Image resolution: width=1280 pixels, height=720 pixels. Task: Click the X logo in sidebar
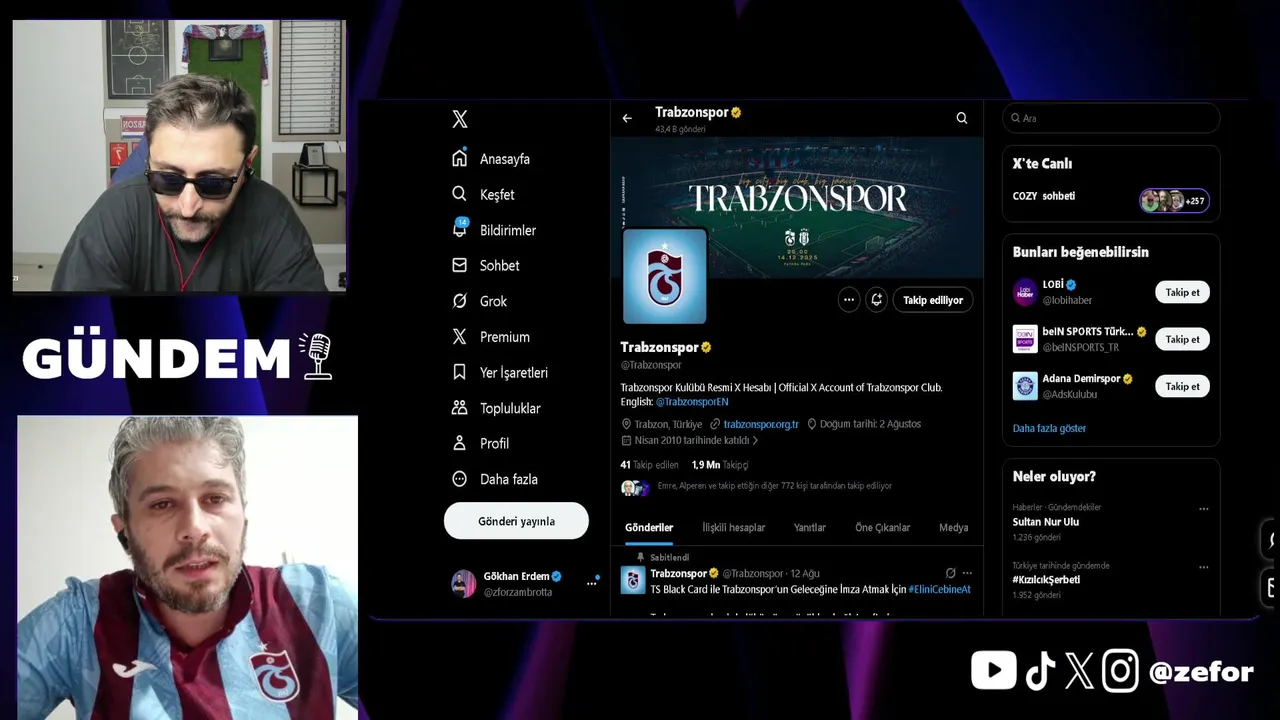point(460,119)
